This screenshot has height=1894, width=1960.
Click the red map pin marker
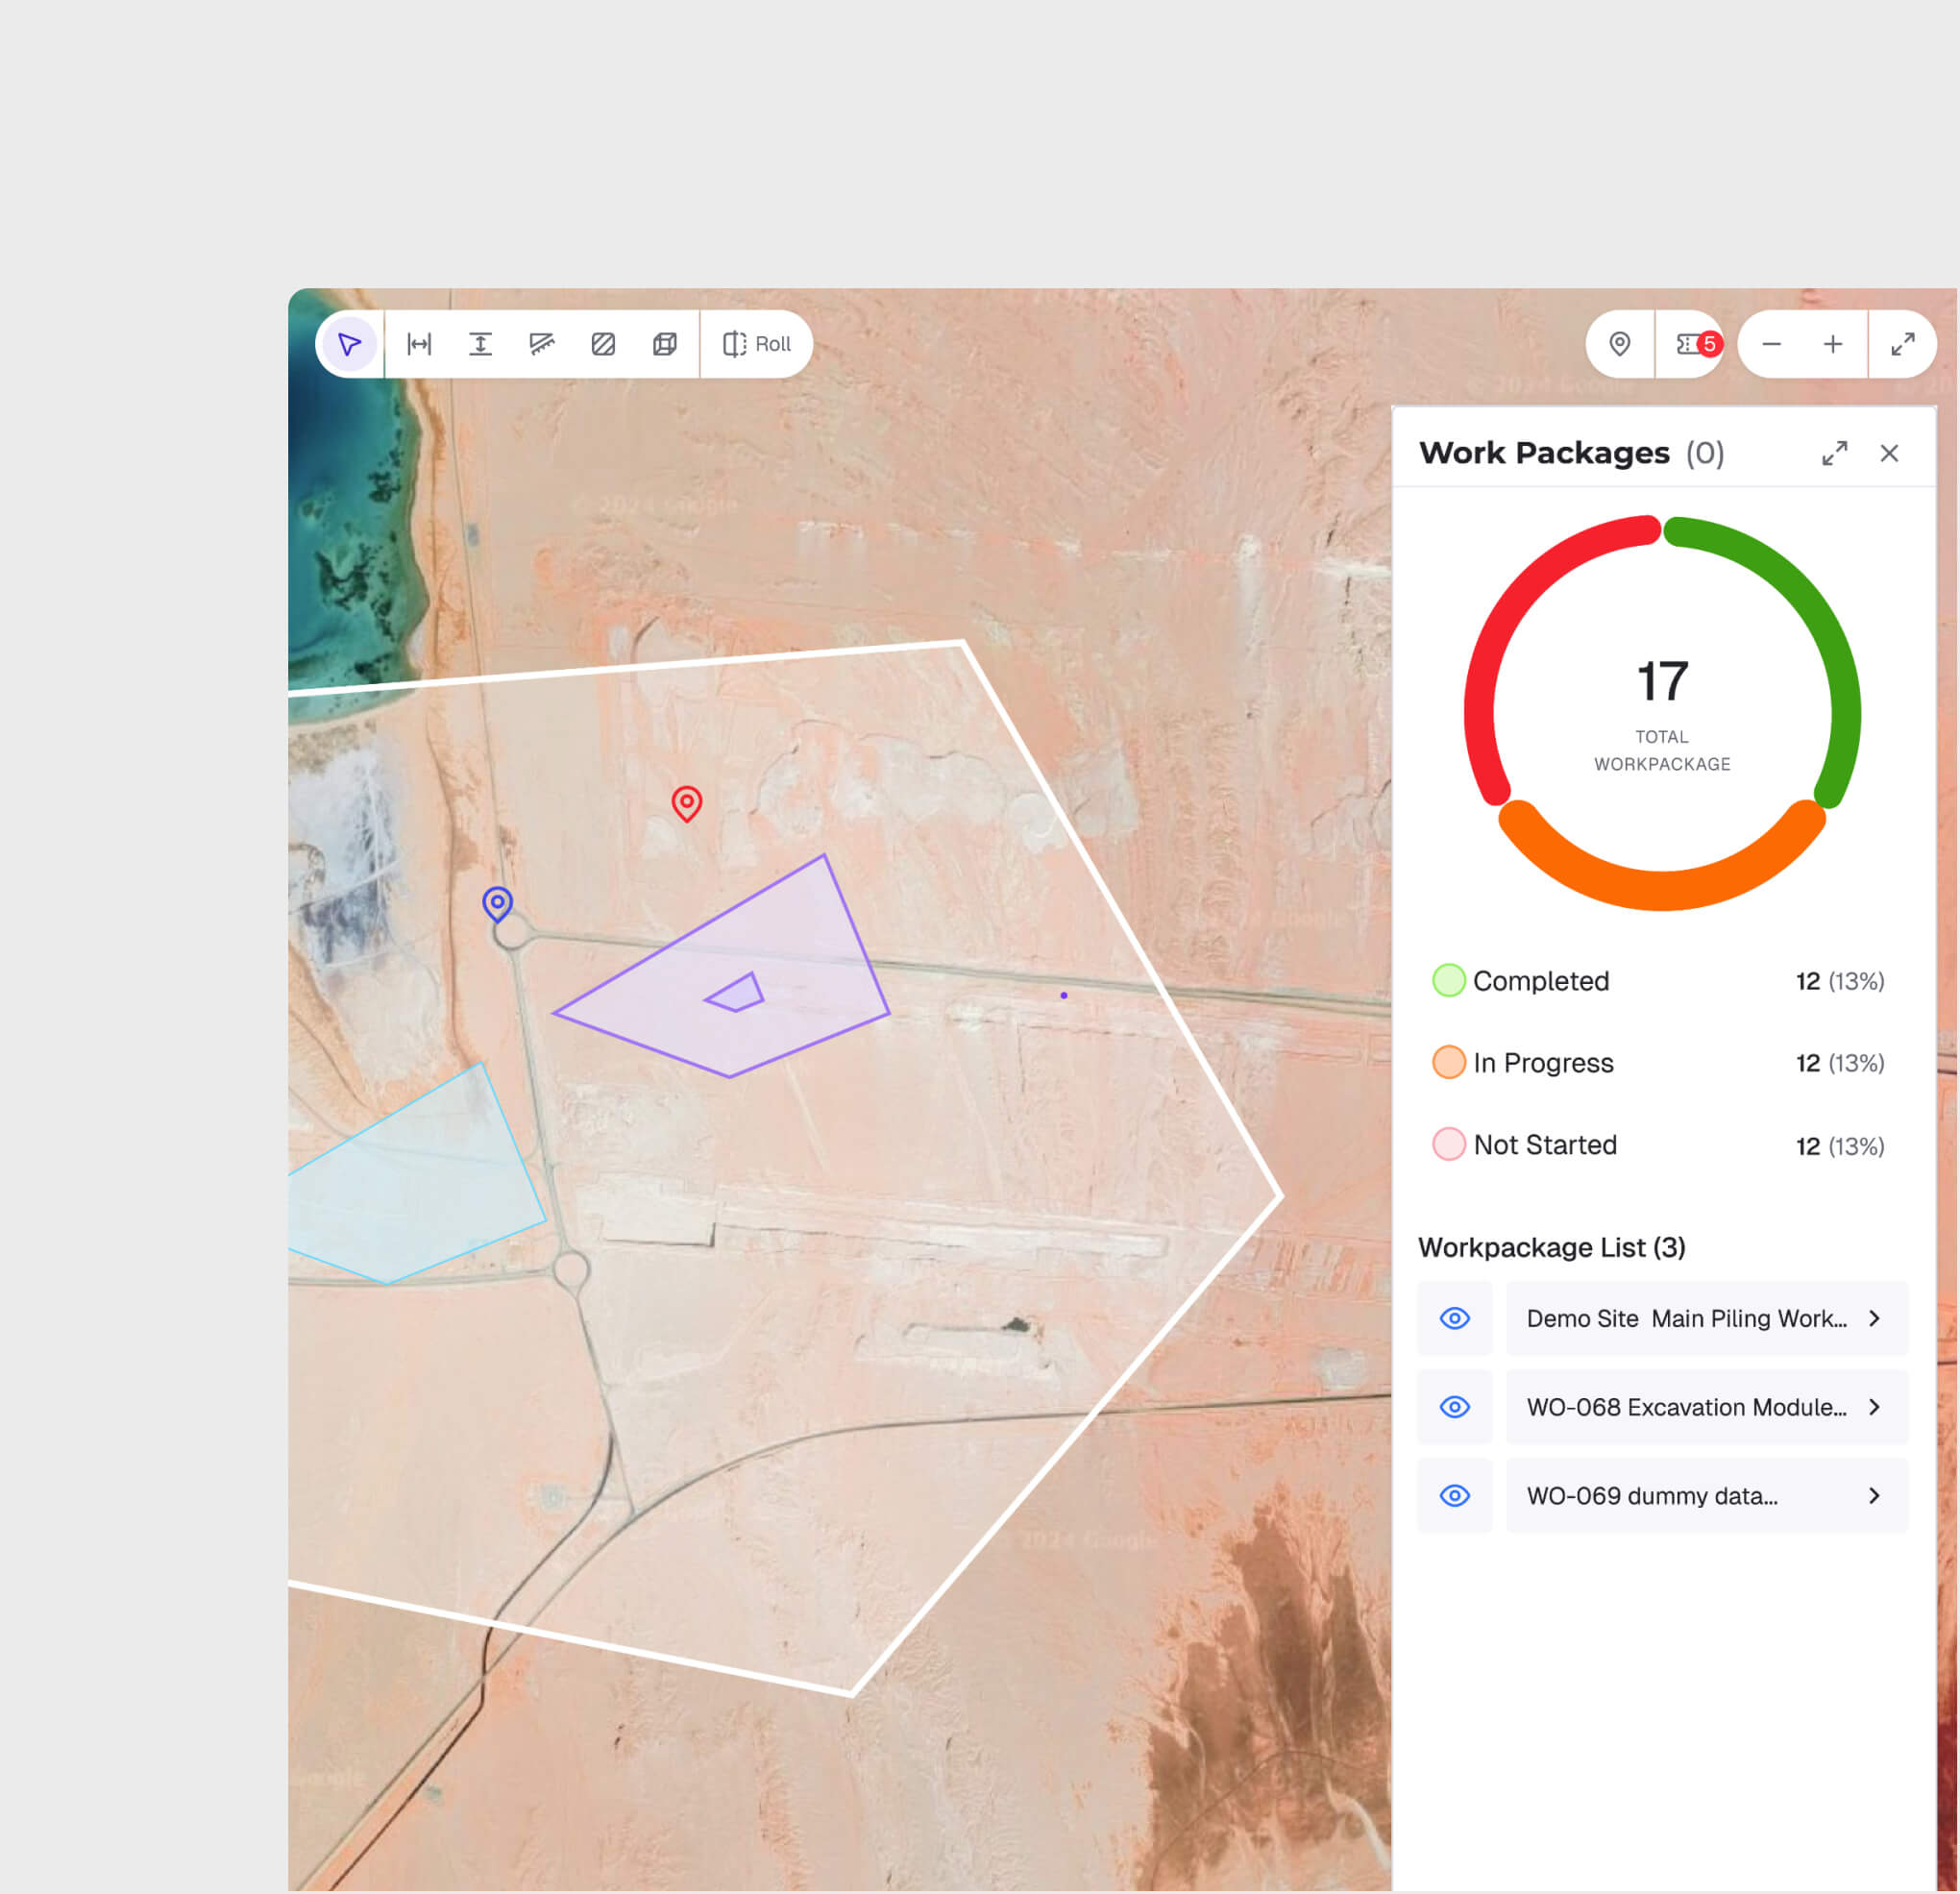tap(686, 802)
